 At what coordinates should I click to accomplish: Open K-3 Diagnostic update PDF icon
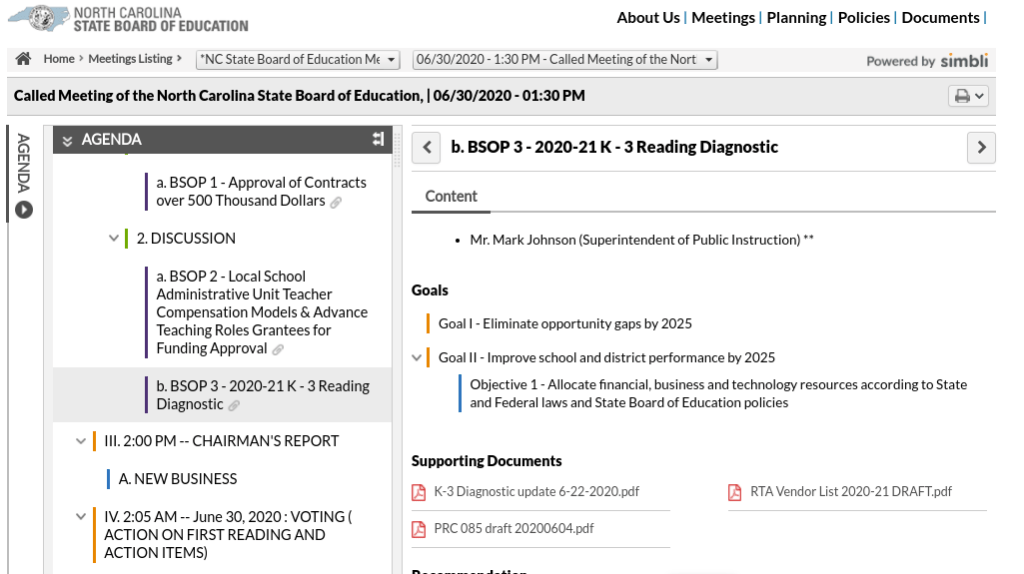tap(419, 492)
